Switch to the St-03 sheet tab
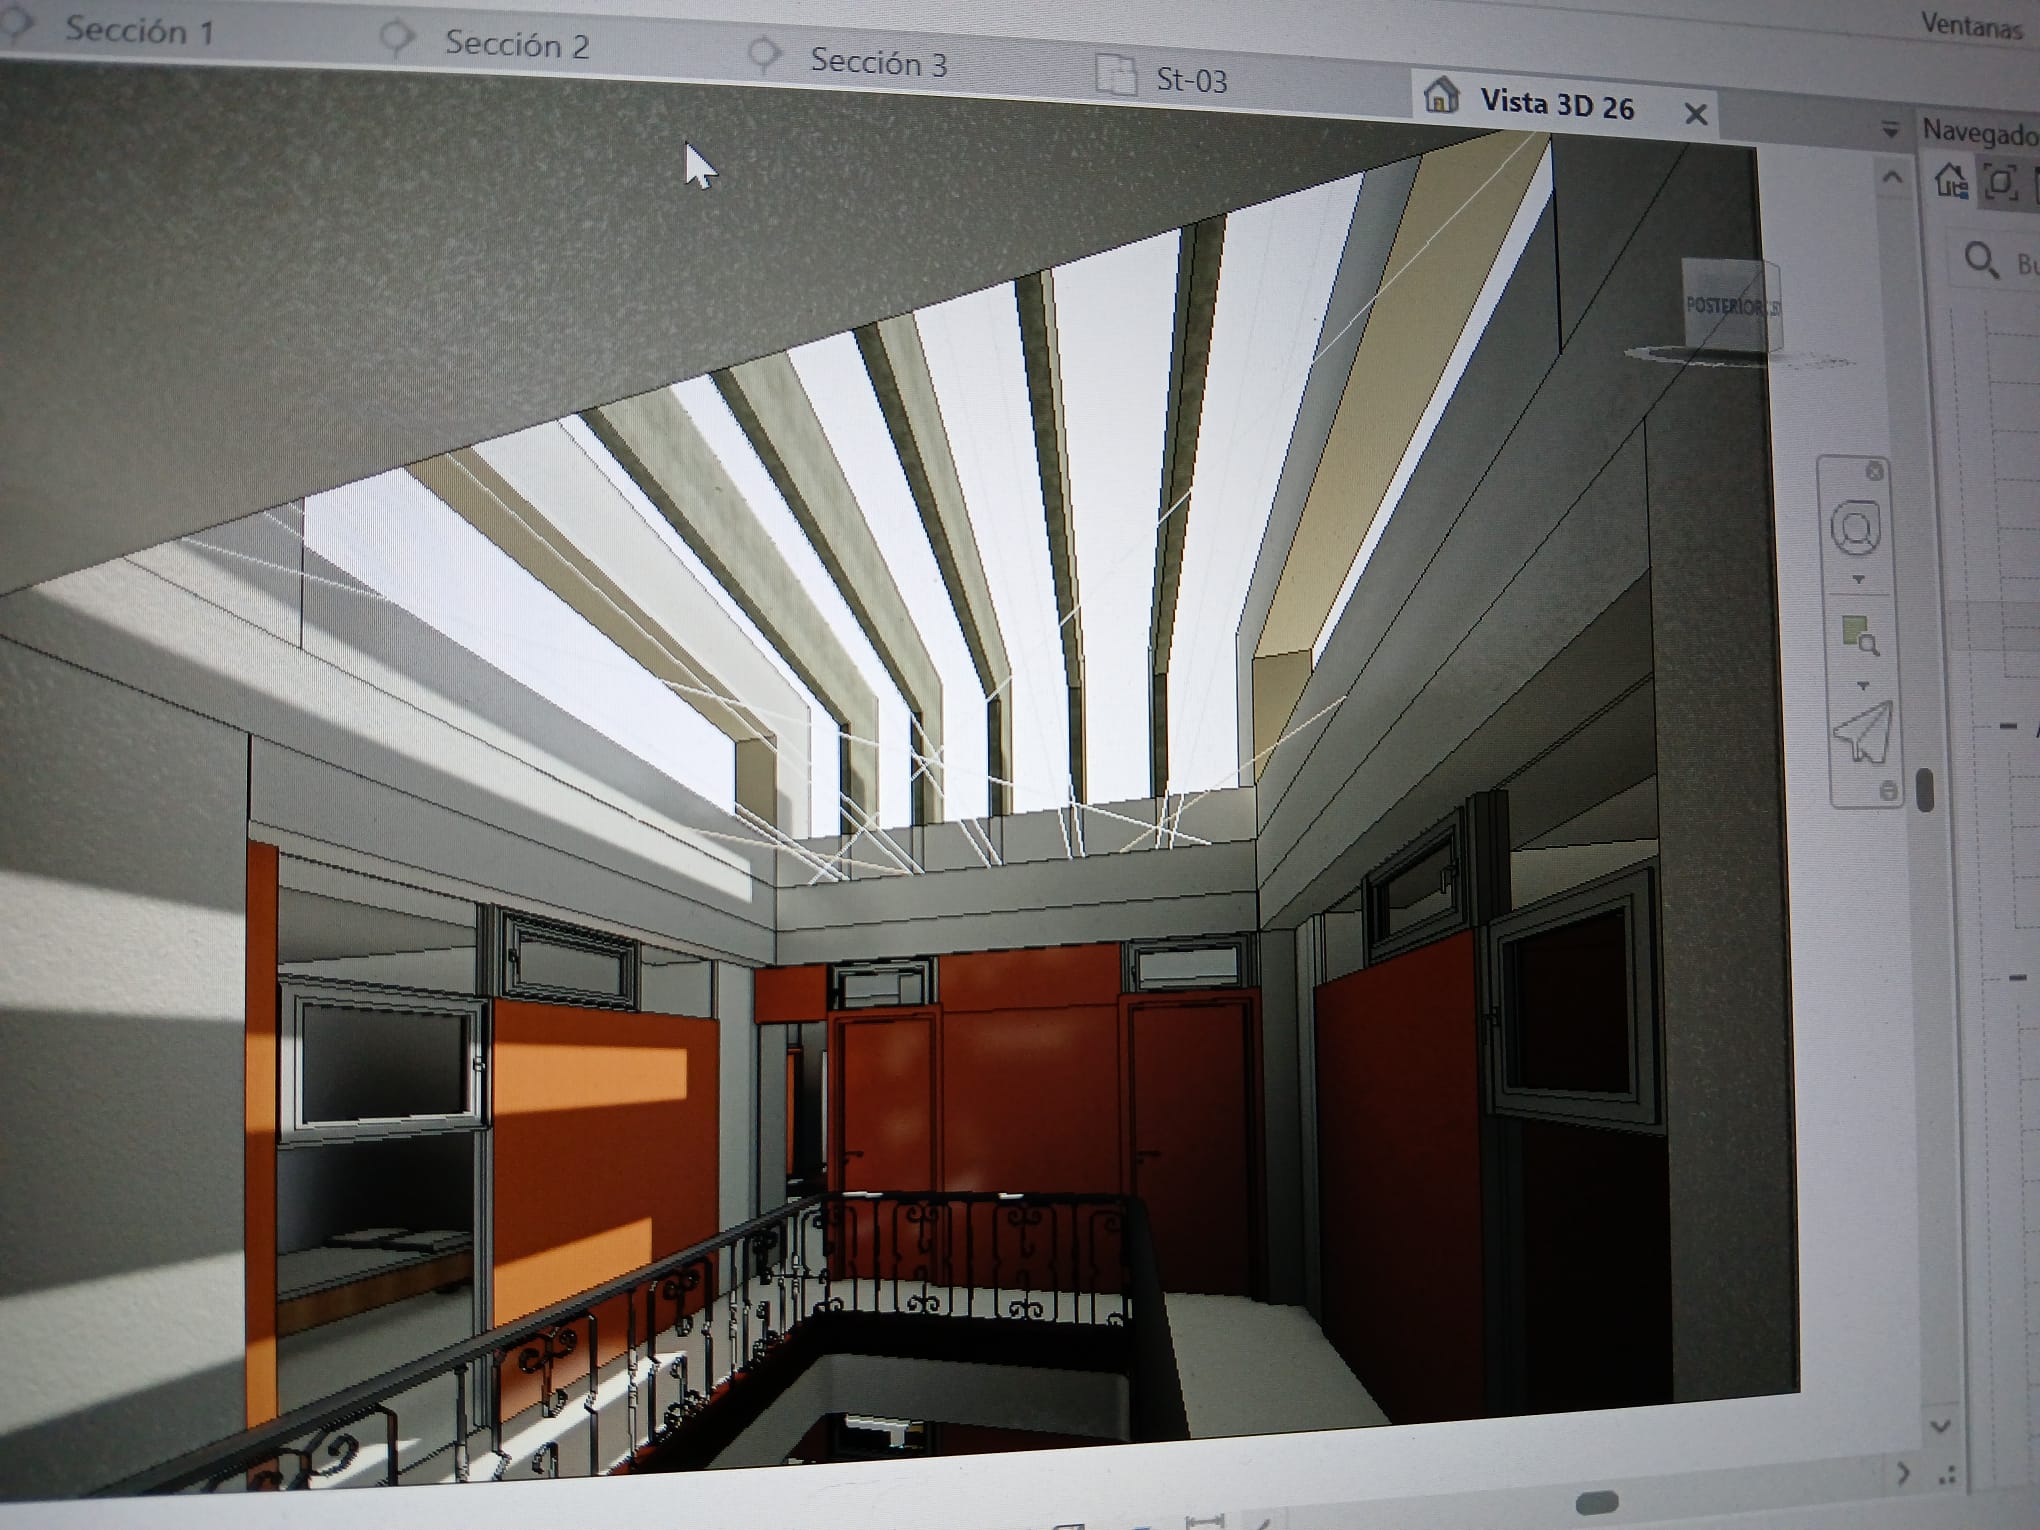This screenshot has width=2040, height=1530. (x=1190, y=79)
